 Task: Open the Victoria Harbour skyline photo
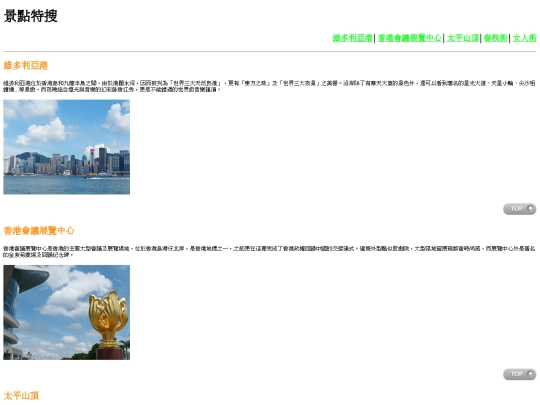point(66,147)
